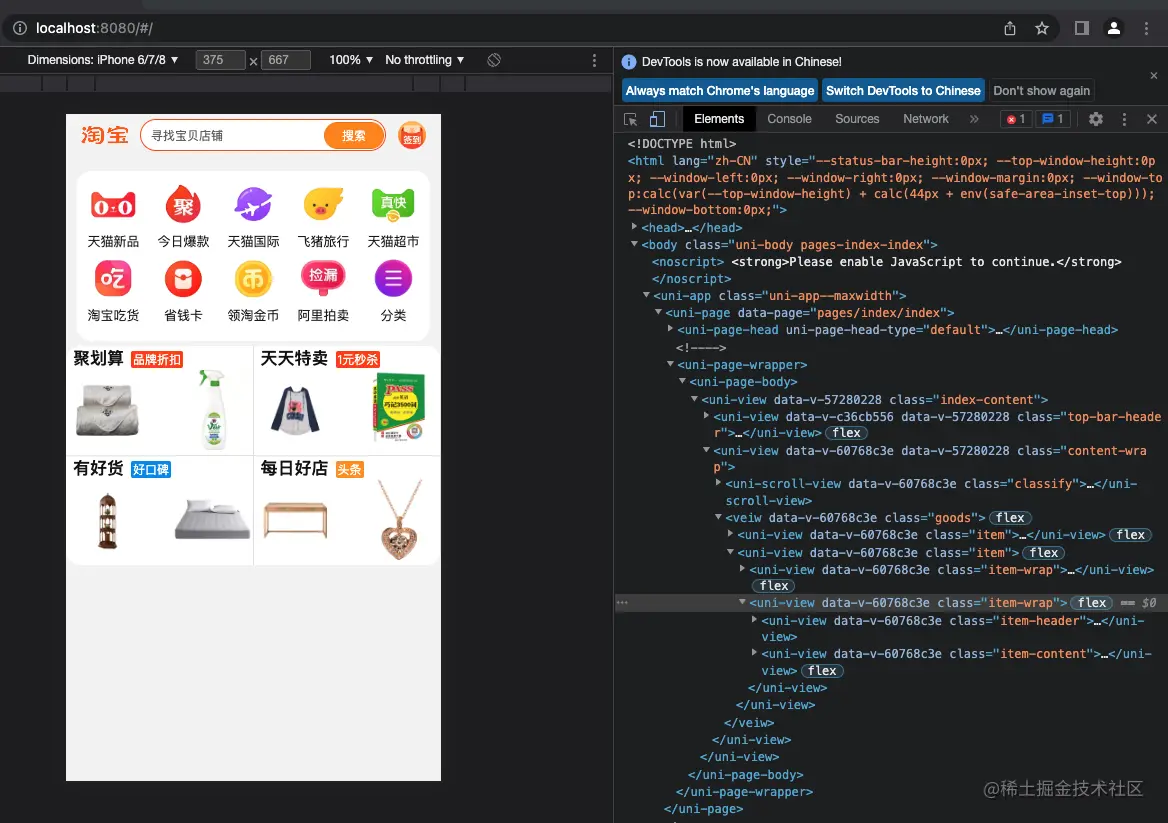Toggle flex badge on item-content element
Viewport: 1168px width, 823px height.
coord(822,670)
